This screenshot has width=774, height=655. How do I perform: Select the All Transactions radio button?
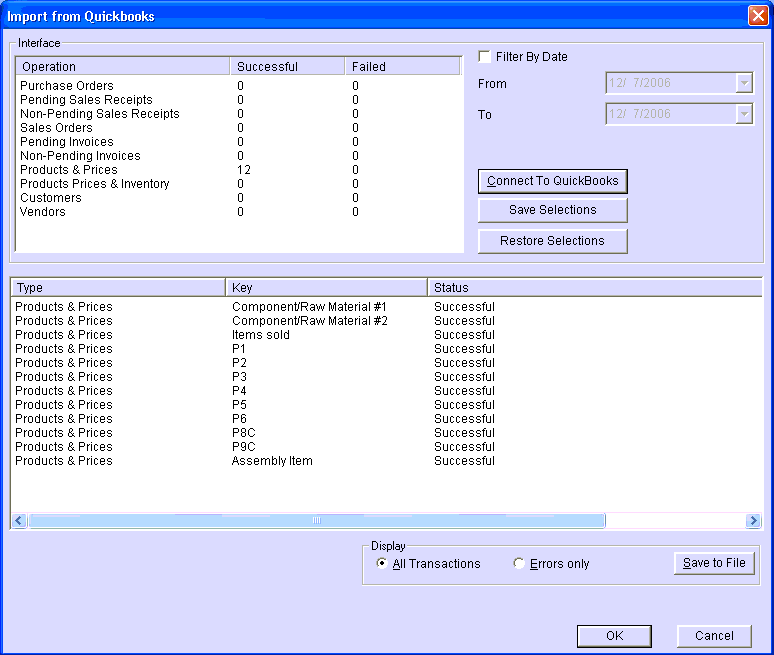point(382,563)
